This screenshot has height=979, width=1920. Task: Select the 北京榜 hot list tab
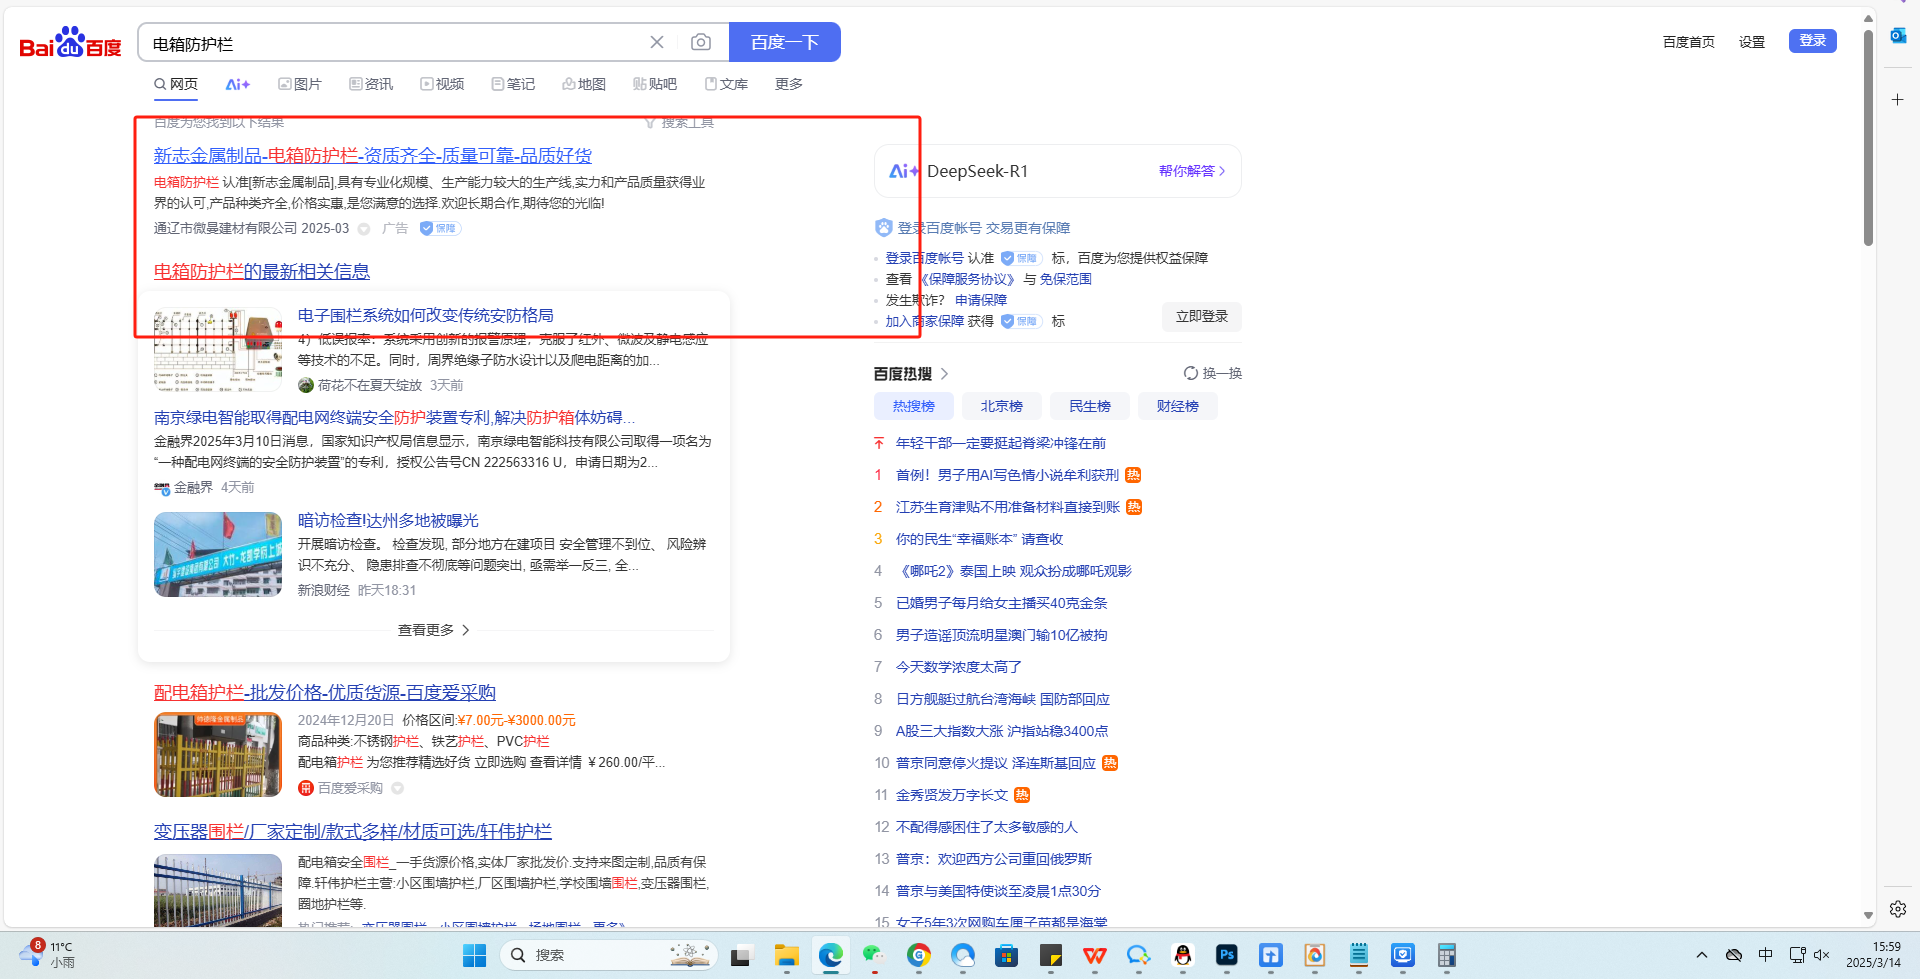(x=1001, y=406)
